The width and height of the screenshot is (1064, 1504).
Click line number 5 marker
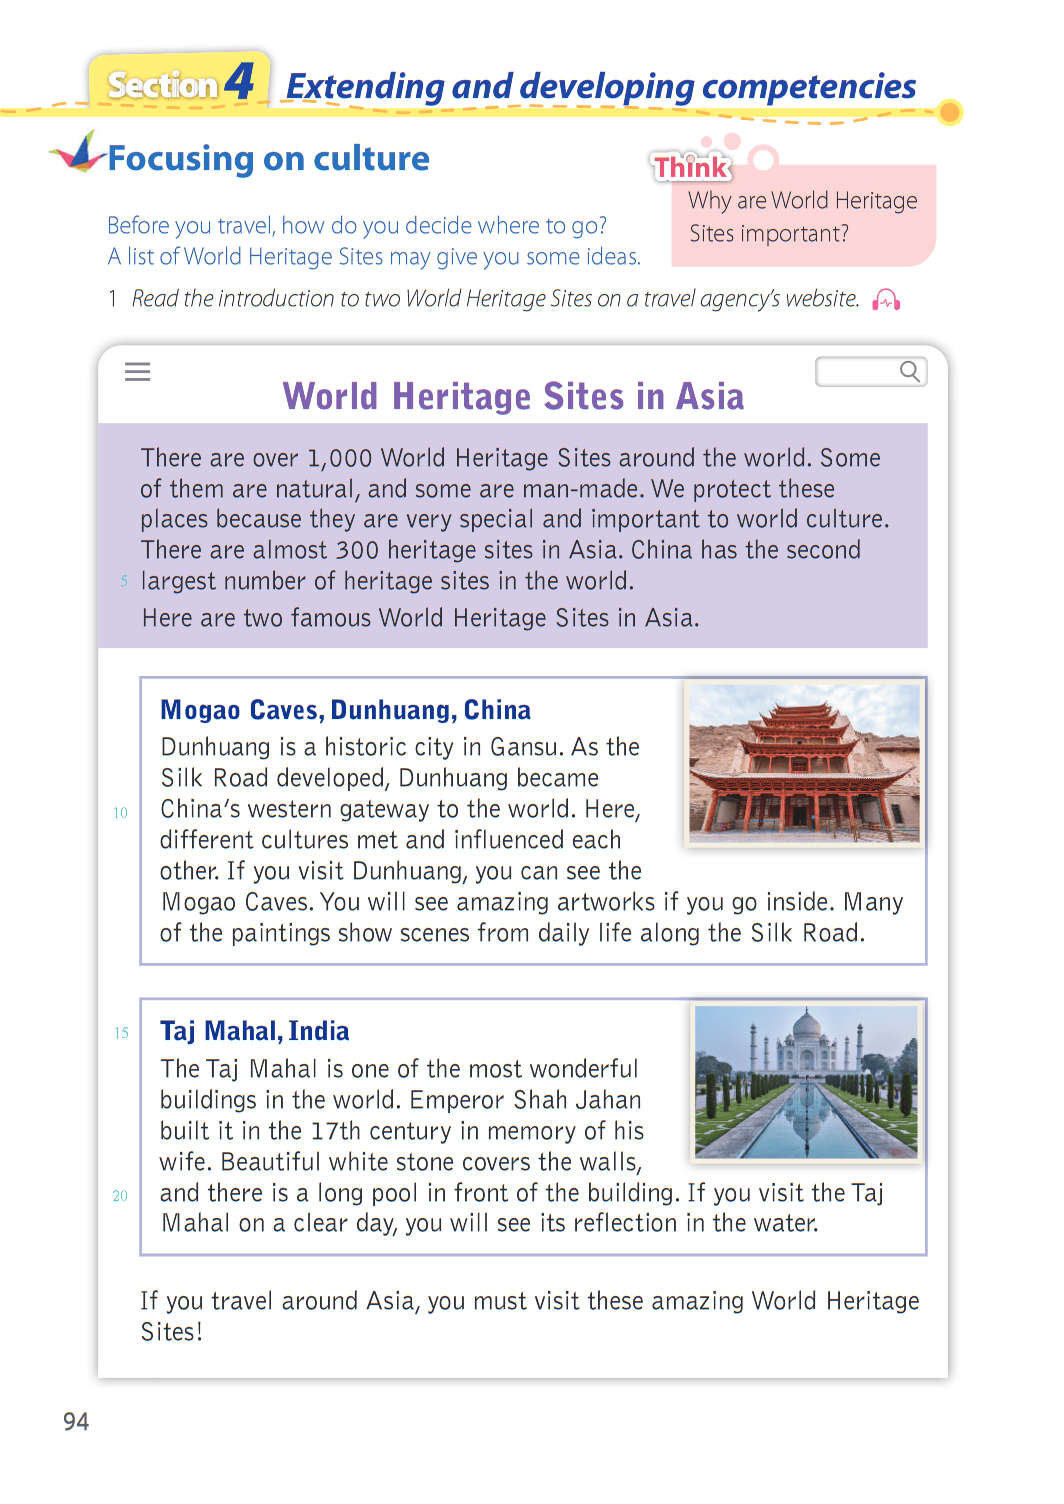coord(124,581)
